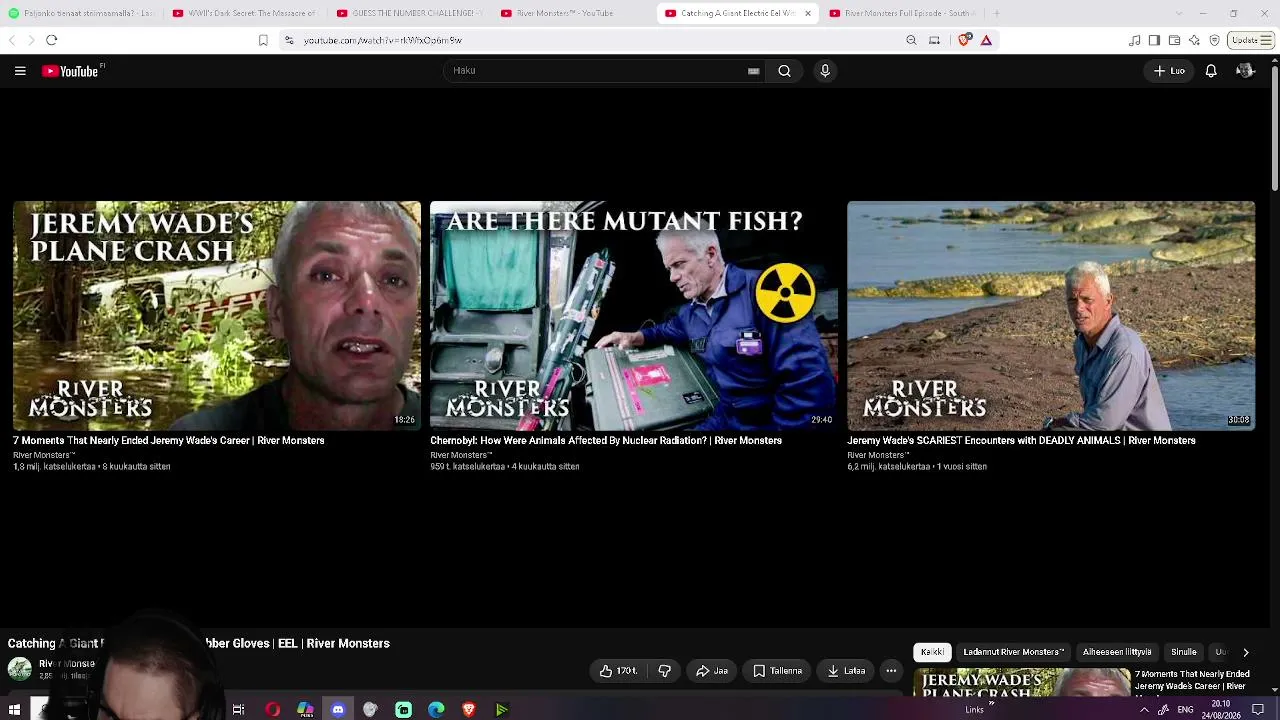Open YouTube notifications bell

pos(1211,71)
